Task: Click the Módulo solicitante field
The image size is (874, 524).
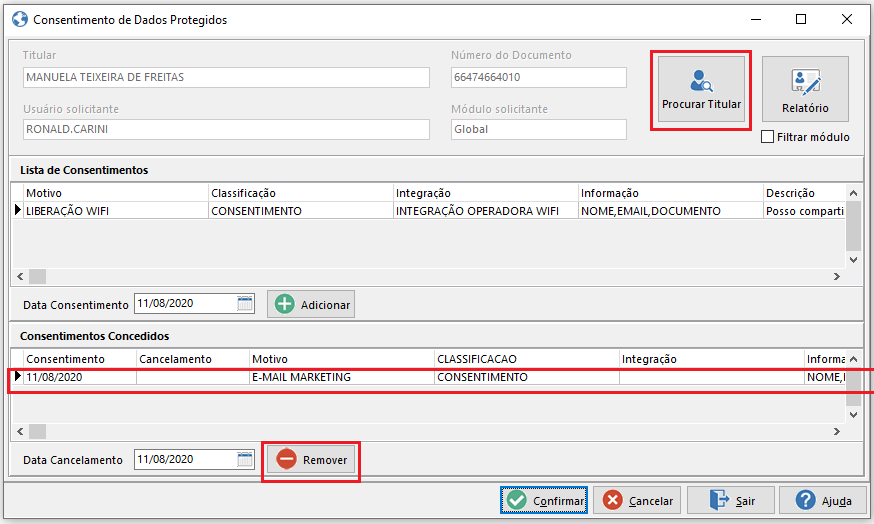Action: (538, 129)
